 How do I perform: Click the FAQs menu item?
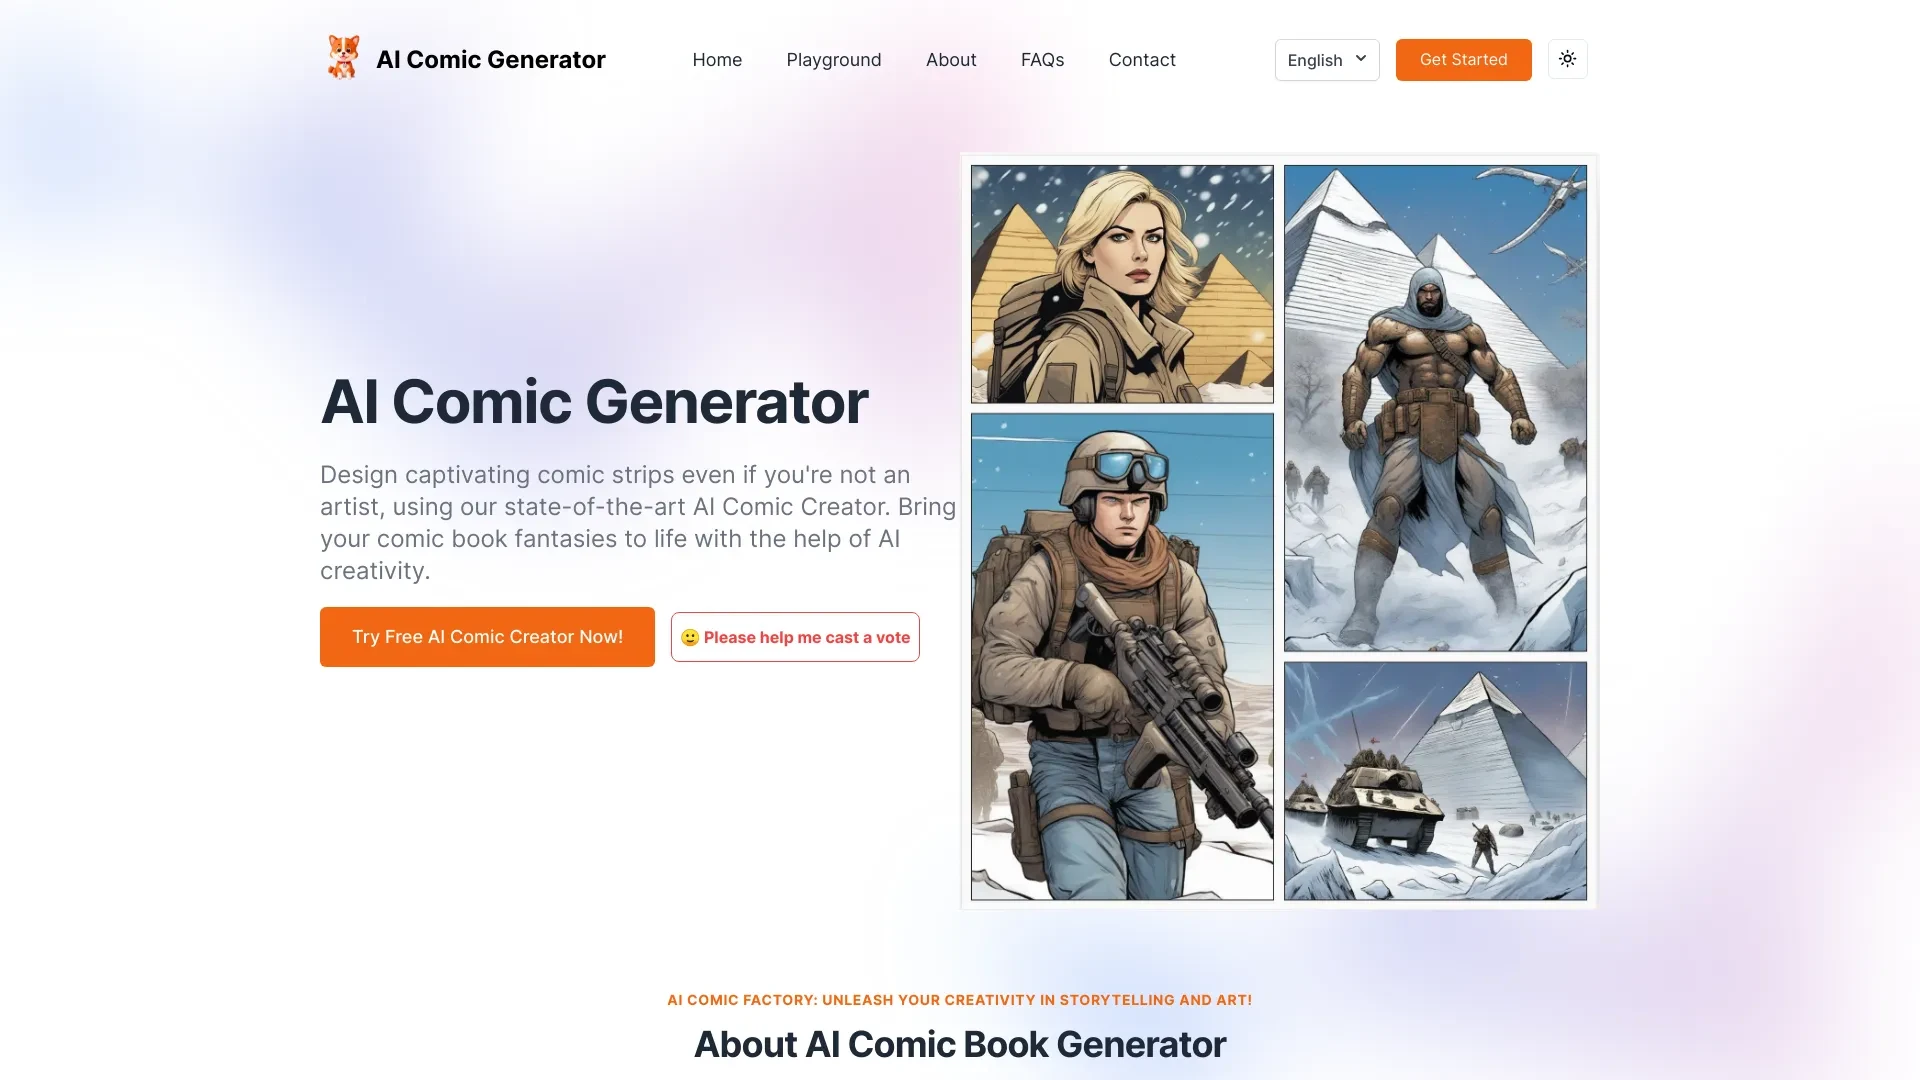coord(1042,58)
